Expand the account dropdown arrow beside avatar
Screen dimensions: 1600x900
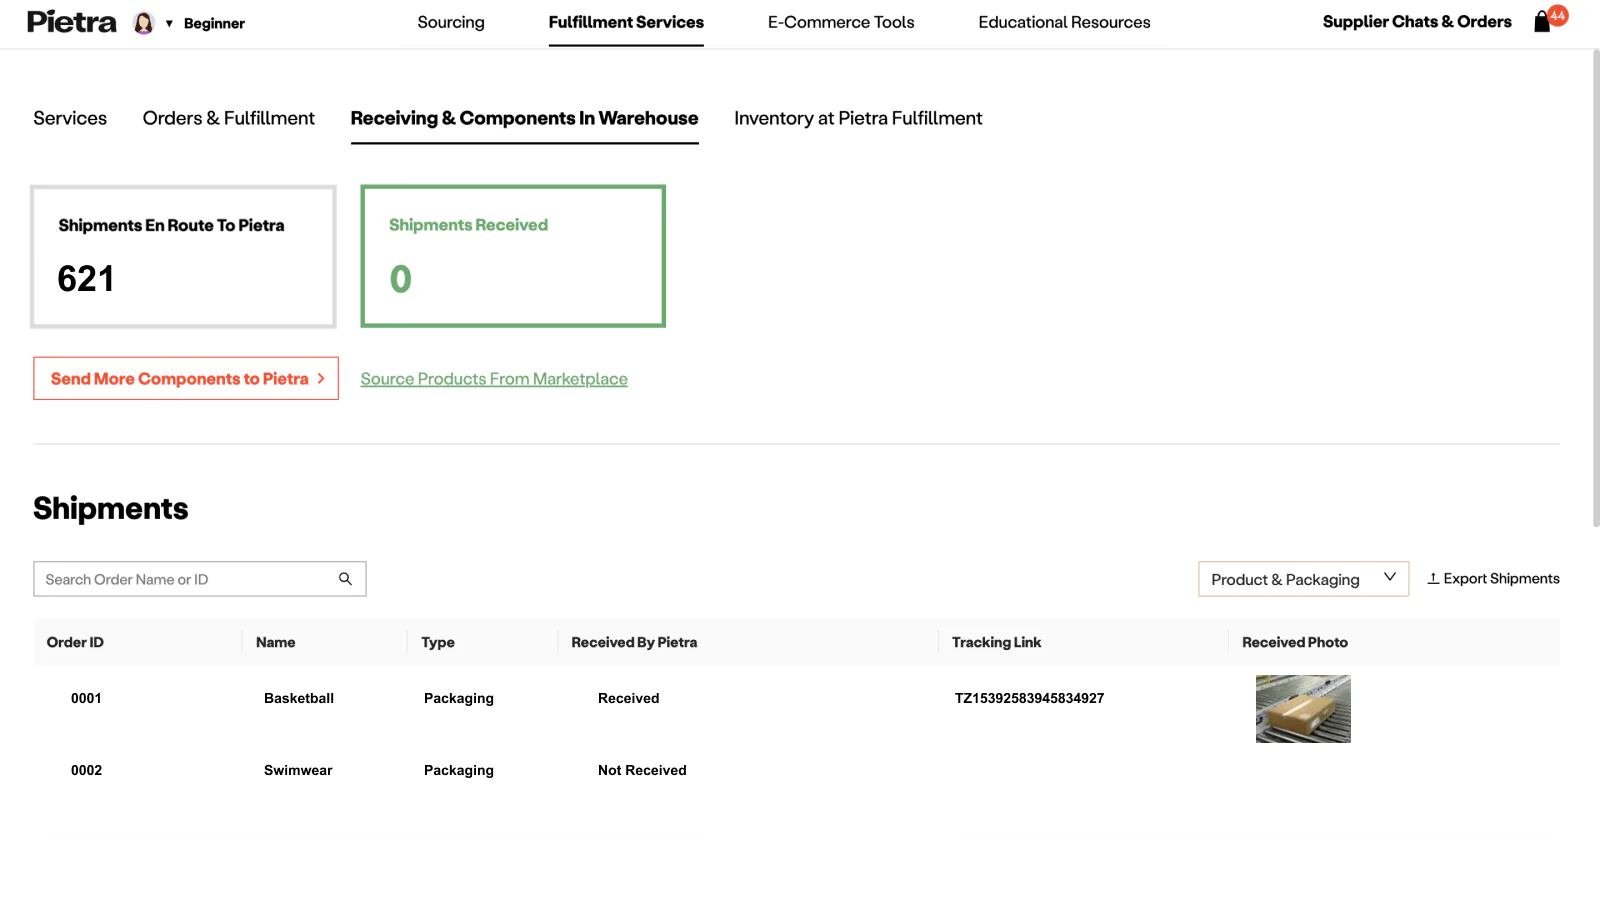169,23
